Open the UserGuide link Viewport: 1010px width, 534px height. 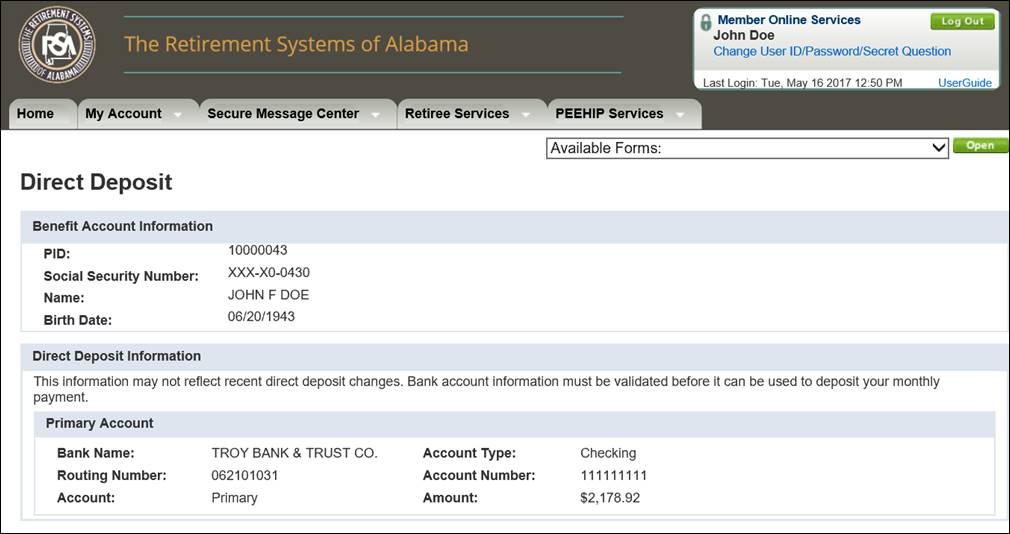pyautogui.click(x=965, y=83)
